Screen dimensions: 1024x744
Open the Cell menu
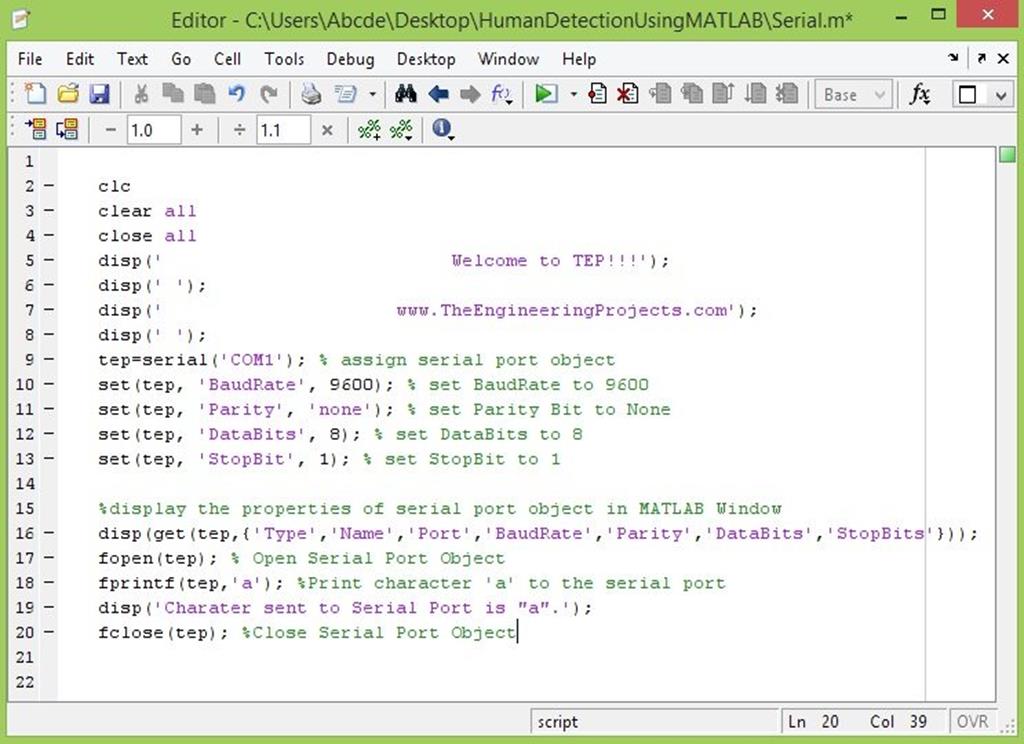tap(227, 59)
